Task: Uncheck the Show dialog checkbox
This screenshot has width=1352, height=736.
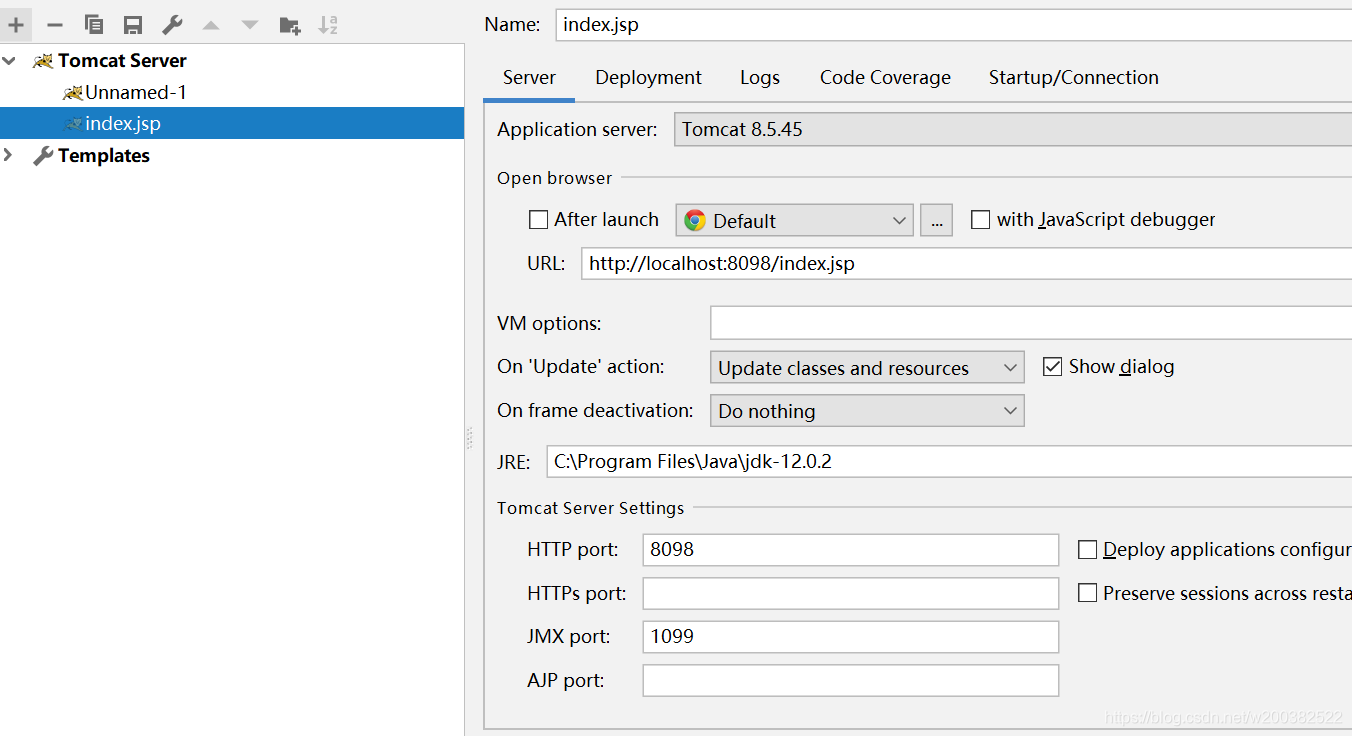Action: point(1052,366)
